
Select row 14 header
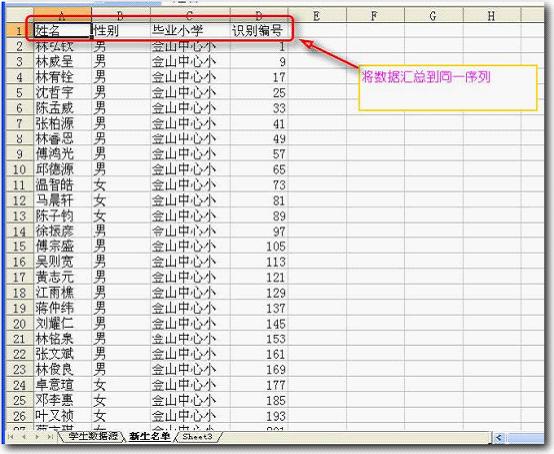tap(20, 231)
